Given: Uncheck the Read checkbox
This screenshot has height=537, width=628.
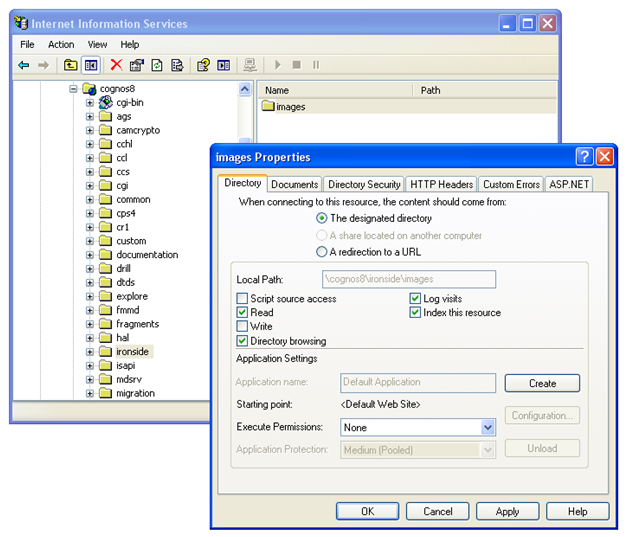Looking at the screenshot, I should pyautogui.click(x=242, y=312).
